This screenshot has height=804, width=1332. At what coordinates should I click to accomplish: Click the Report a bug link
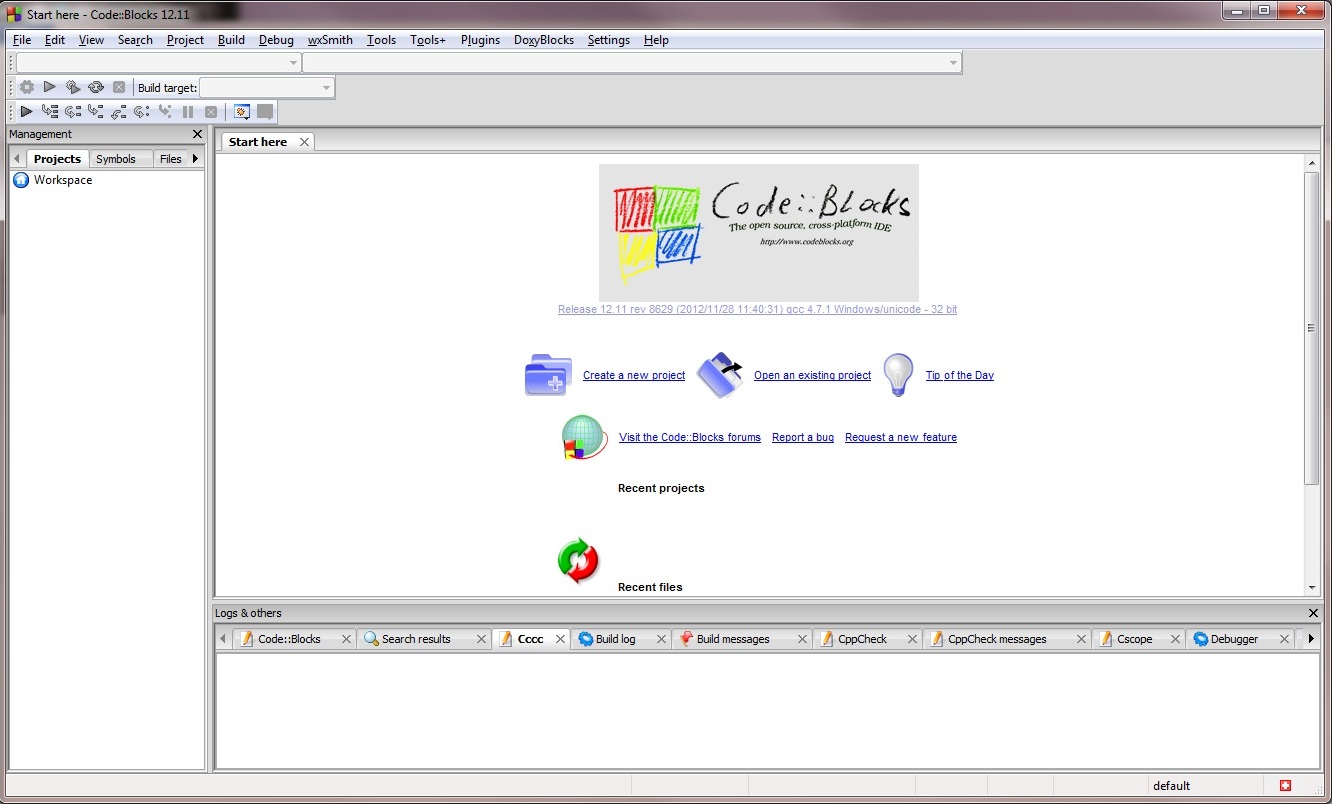tap(803, 438)
